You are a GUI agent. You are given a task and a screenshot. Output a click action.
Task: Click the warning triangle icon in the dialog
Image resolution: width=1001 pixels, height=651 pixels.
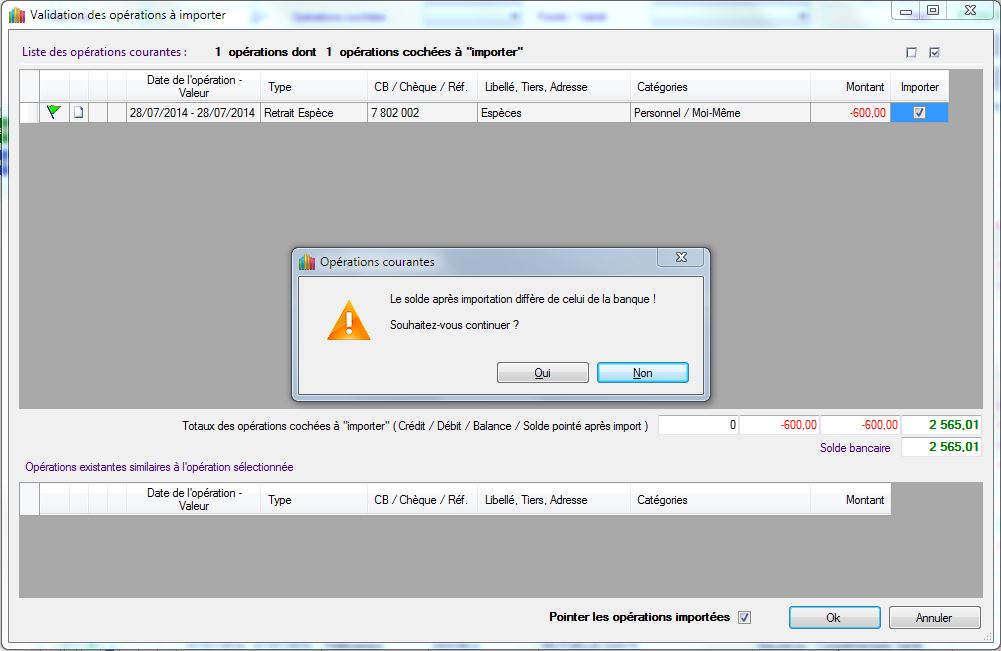(349, 319)
